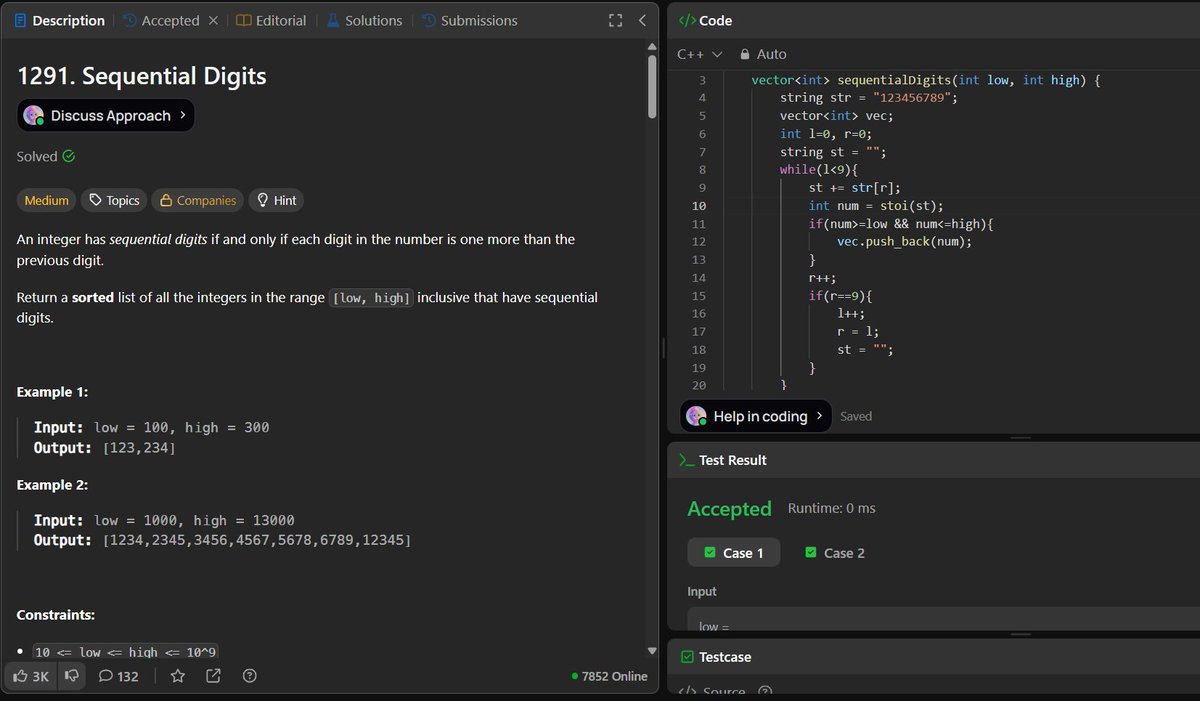Click the chevron on Help in coding
The height and width of the screenshot is (701, 1200).
pos(820,416)
